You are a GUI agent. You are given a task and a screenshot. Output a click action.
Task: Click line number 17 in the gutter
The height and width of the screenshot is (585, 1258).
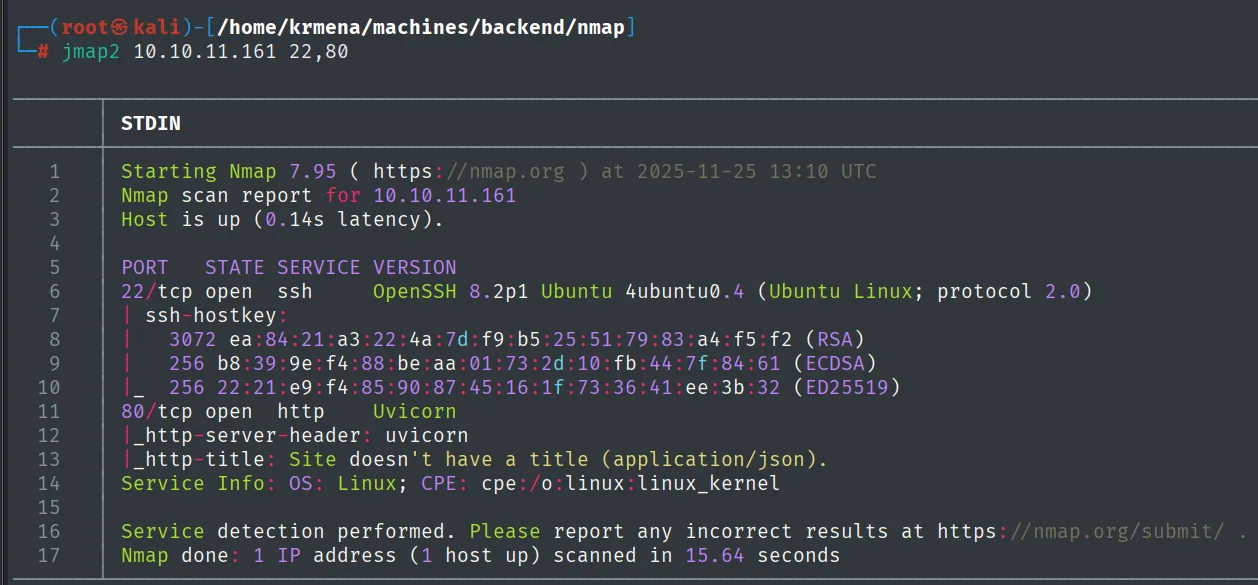(x=48, y=555)
